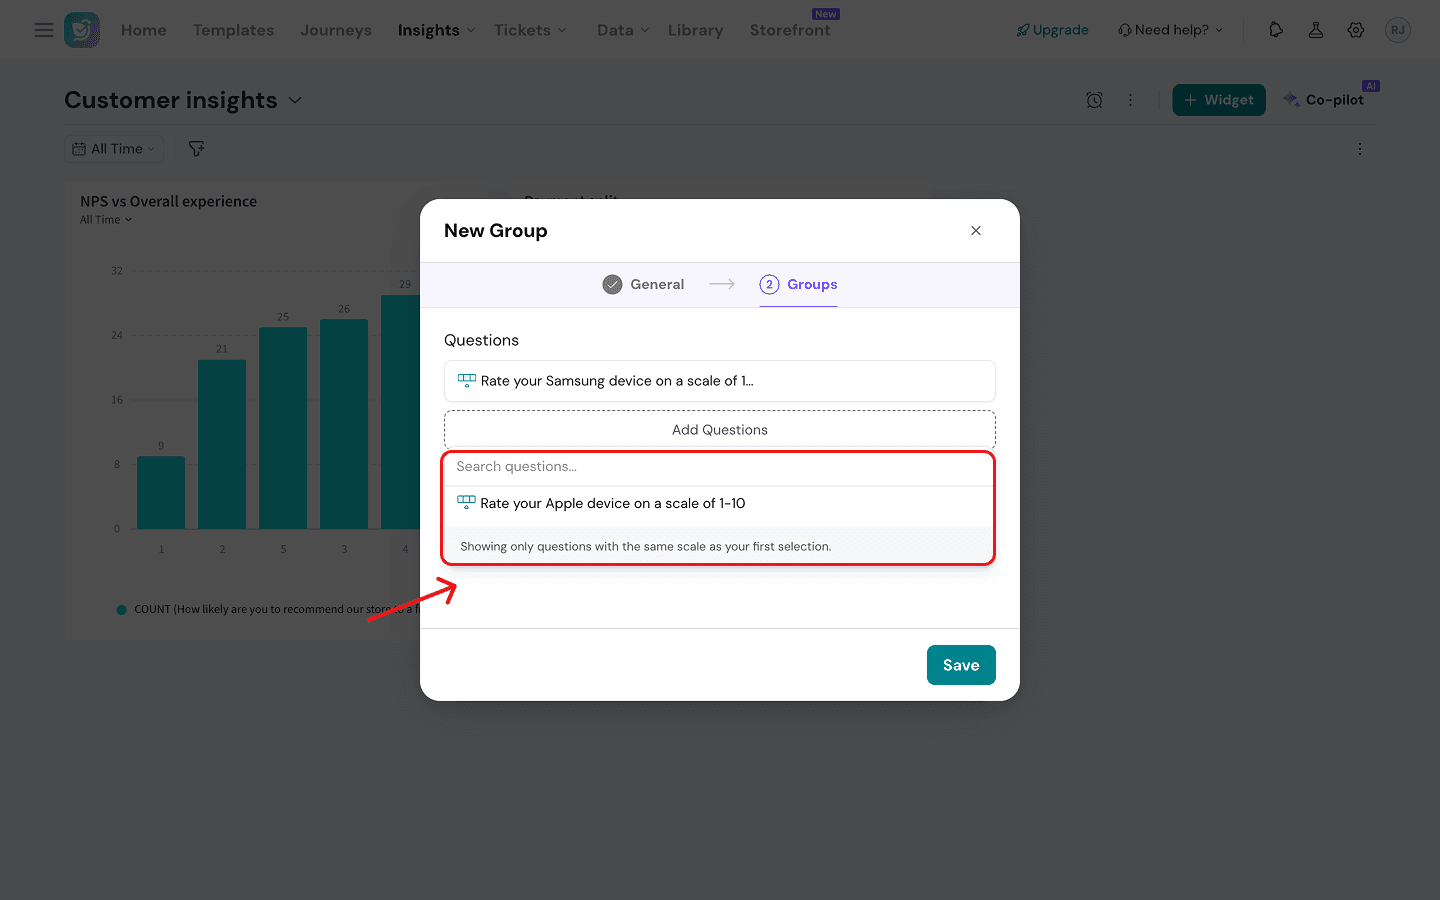1440x900 pixels.
Task: Click the Groups step number 2
Action: coord(769,285)
